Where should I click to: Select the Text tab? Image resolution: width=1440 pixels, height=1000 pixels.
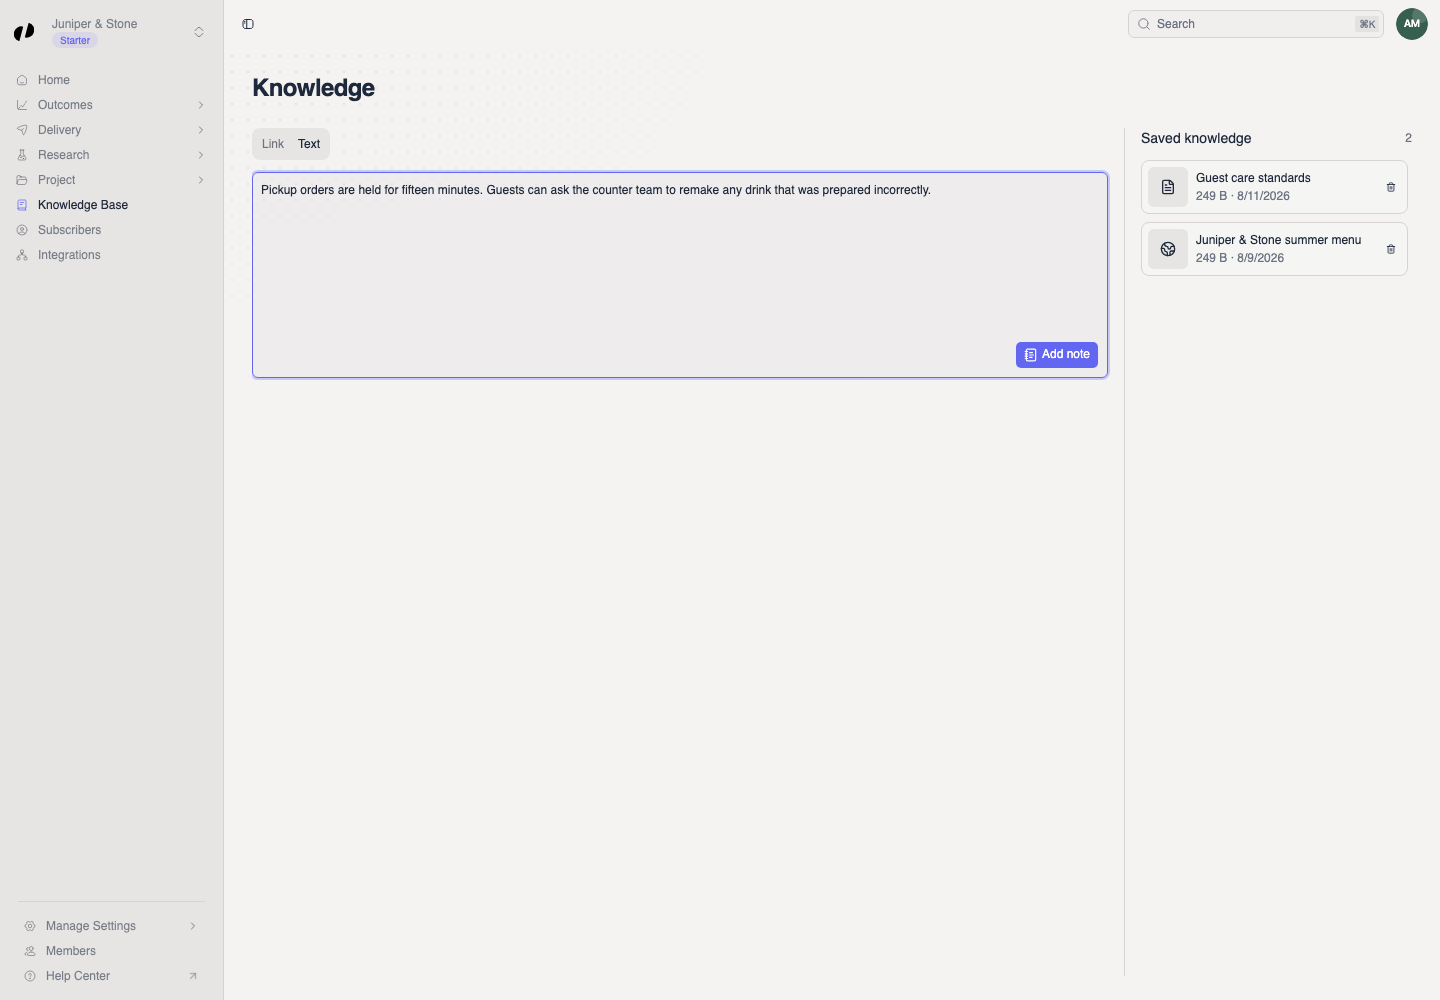309,144
